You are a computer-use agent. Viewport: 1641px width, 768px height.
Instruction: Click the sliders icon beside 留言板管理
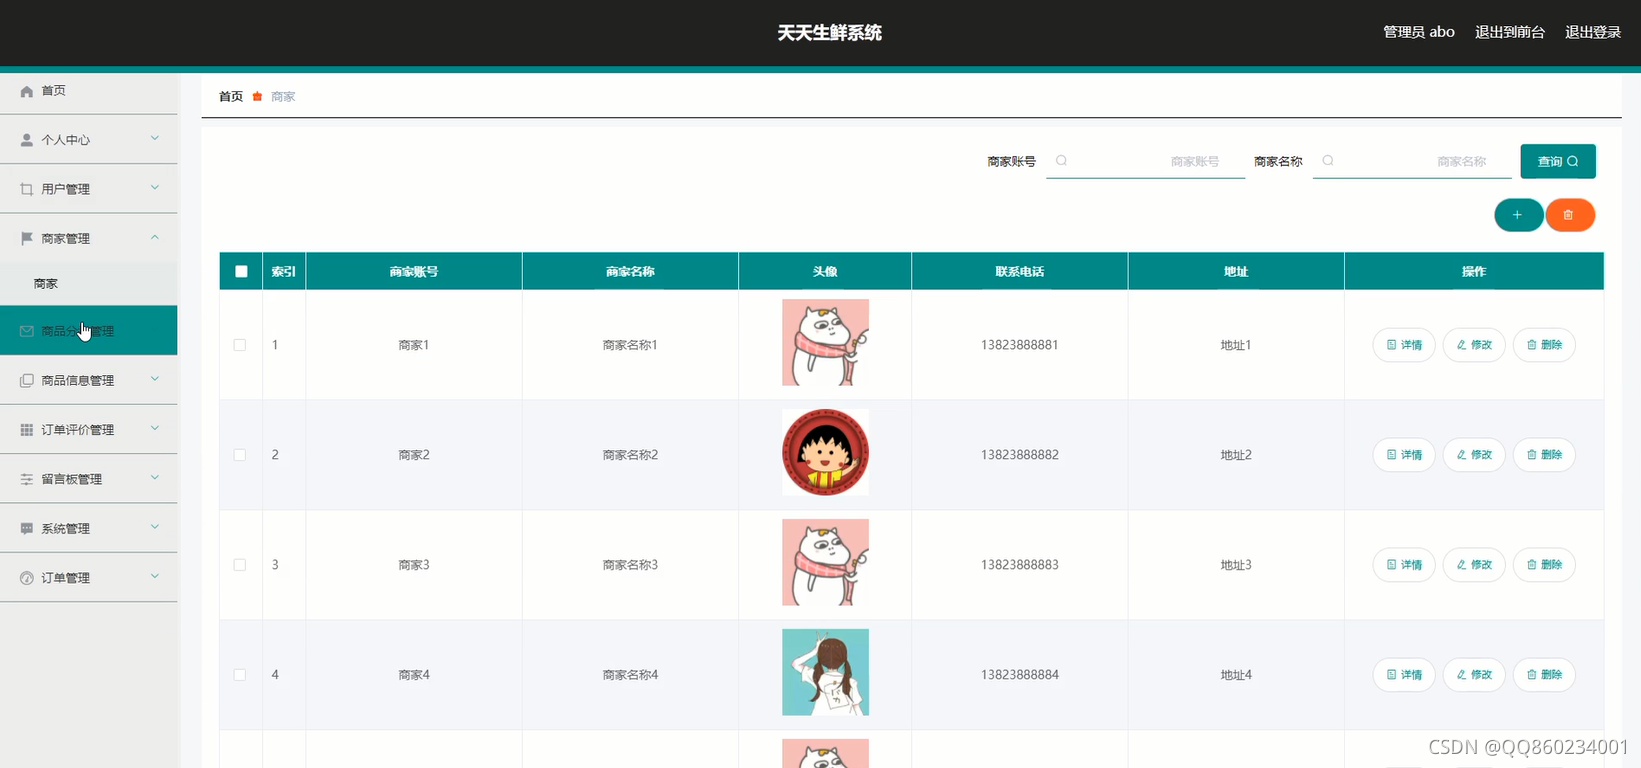coord(27,479)
